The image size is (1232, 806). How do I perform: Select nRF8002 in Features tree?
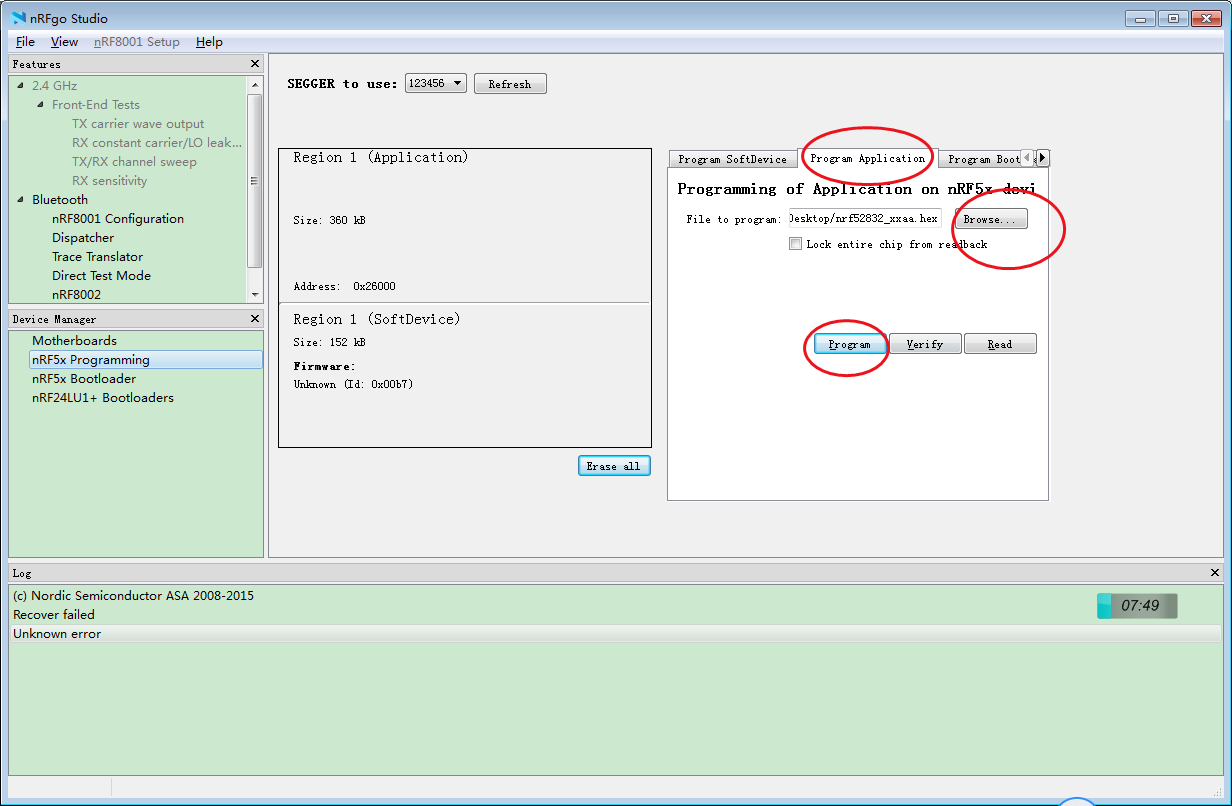coord(77,295)
